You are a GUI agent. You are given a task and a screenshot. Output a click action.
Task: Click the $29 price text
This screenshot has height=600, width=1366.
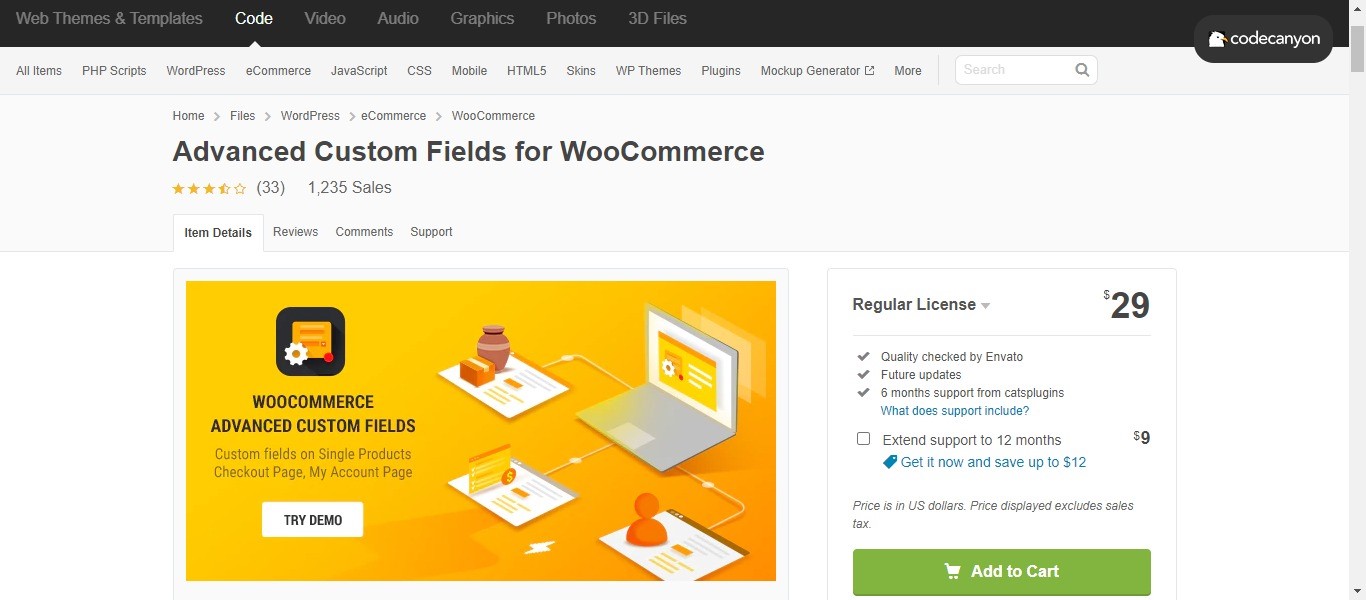click(1127, 305)
